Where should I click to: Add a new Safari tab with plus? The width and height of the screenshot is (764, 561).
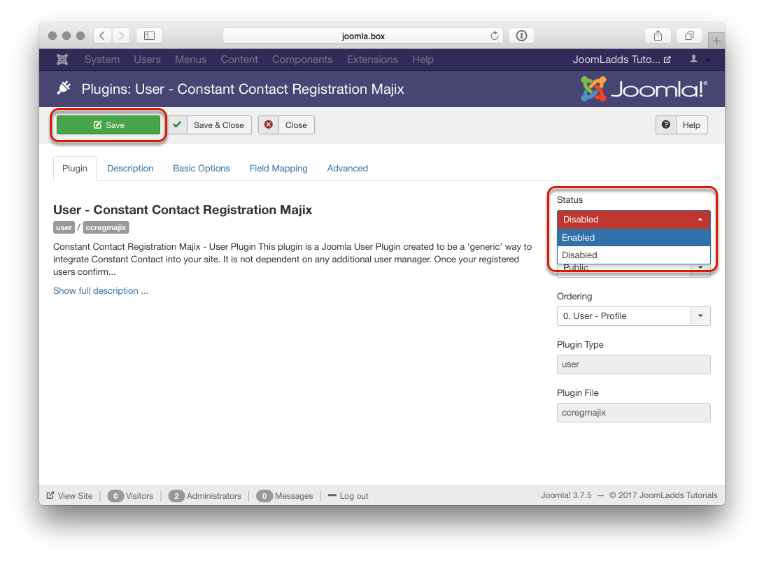pos(716,41)
